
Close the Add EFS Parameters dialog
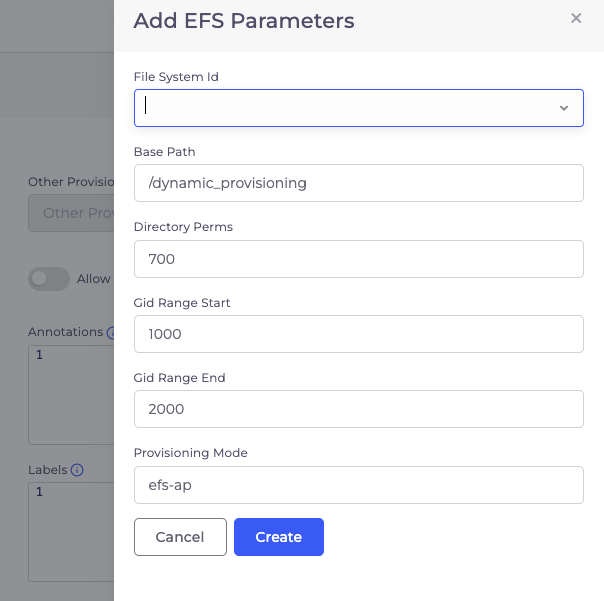(x=576, y=18)
